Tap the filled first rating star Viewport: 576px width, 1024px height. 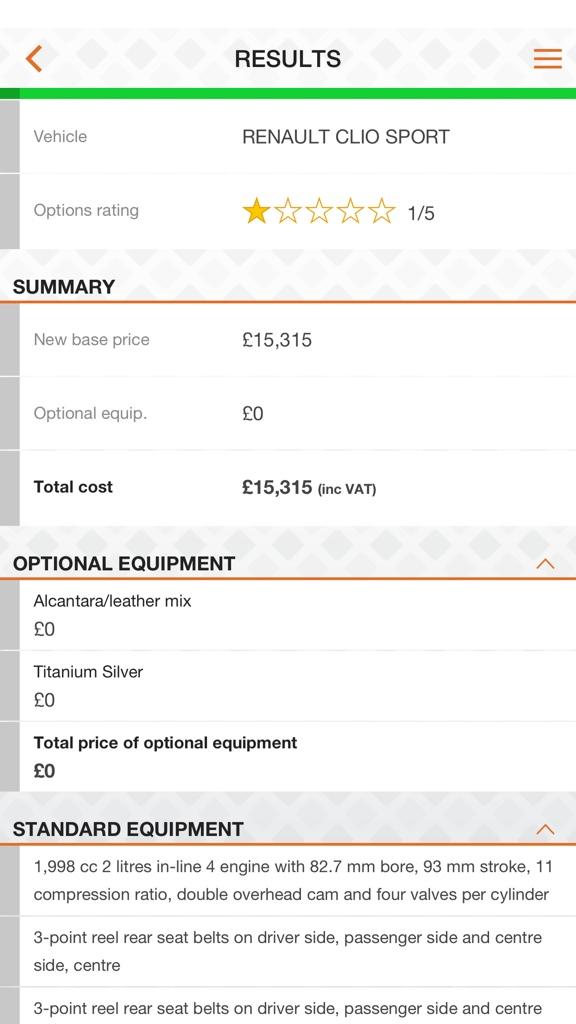pos(256,212)
